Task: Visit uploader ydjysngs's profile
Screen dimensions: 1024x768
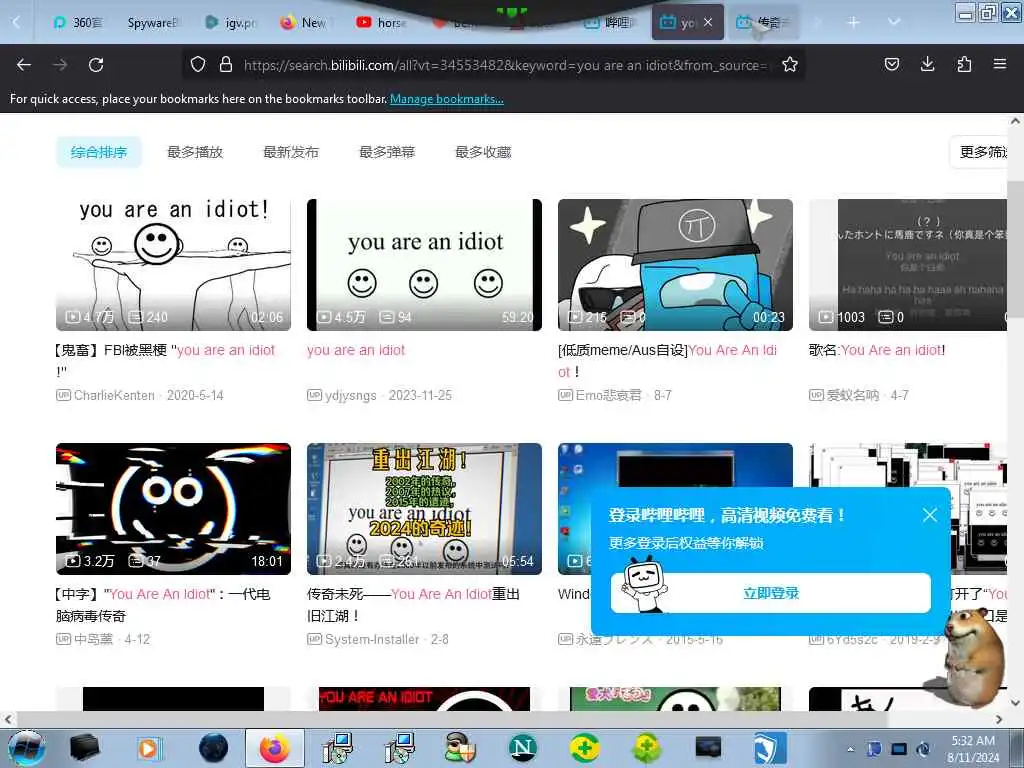Action: [351, 395]
